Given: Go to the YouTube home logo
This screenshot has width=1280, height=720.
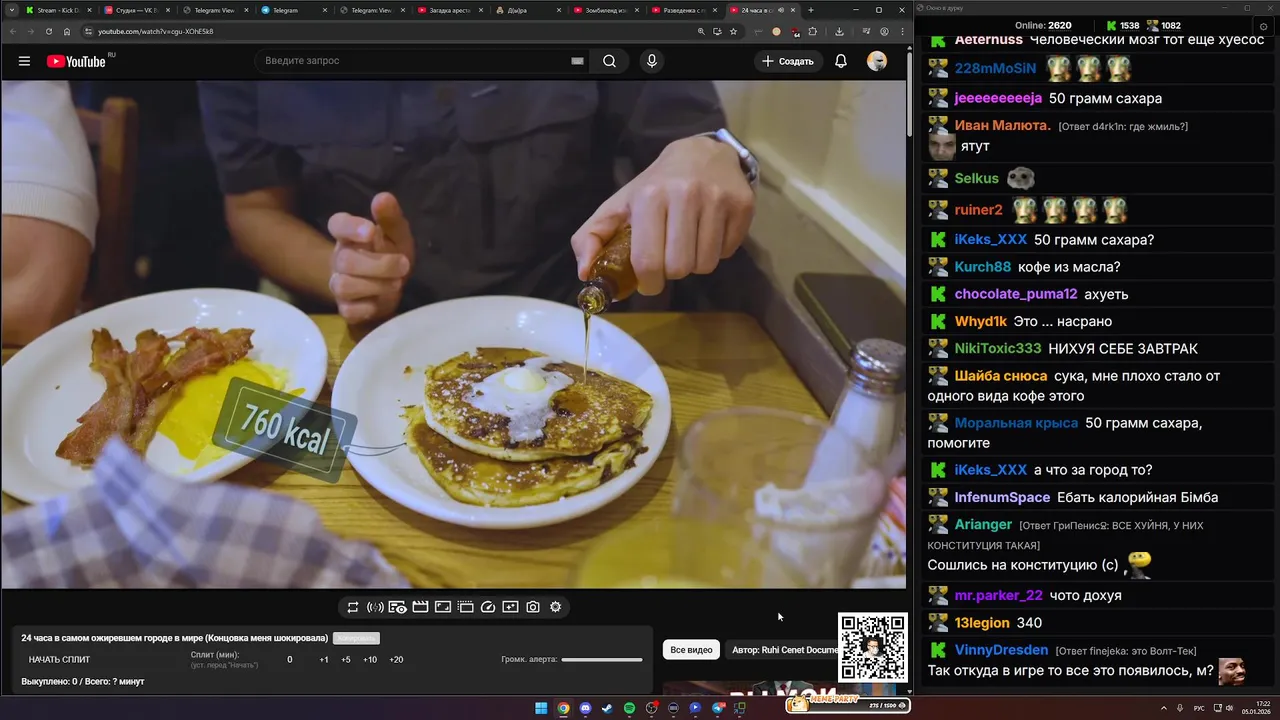Looking at the screenshot, I should [x=76, y=61].
